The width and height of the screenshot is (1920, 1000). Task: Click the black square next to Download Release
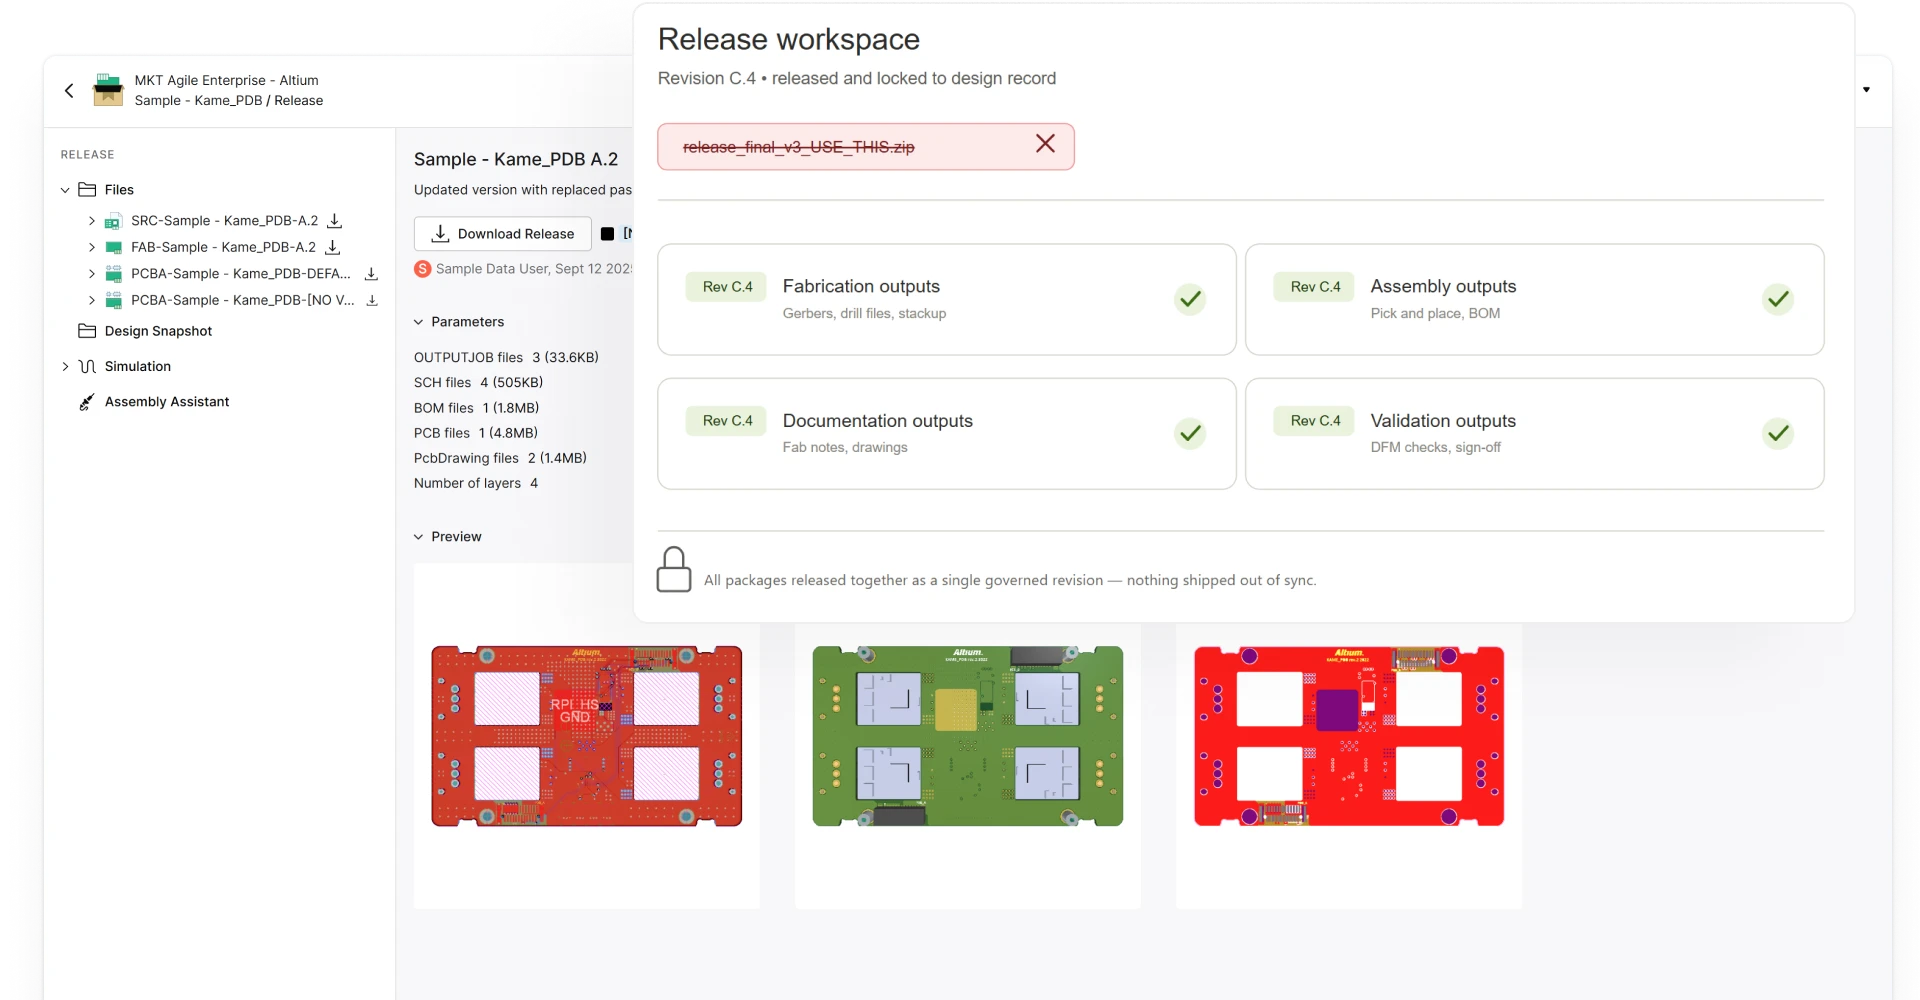pyautogui.click(x=607, y=234)
